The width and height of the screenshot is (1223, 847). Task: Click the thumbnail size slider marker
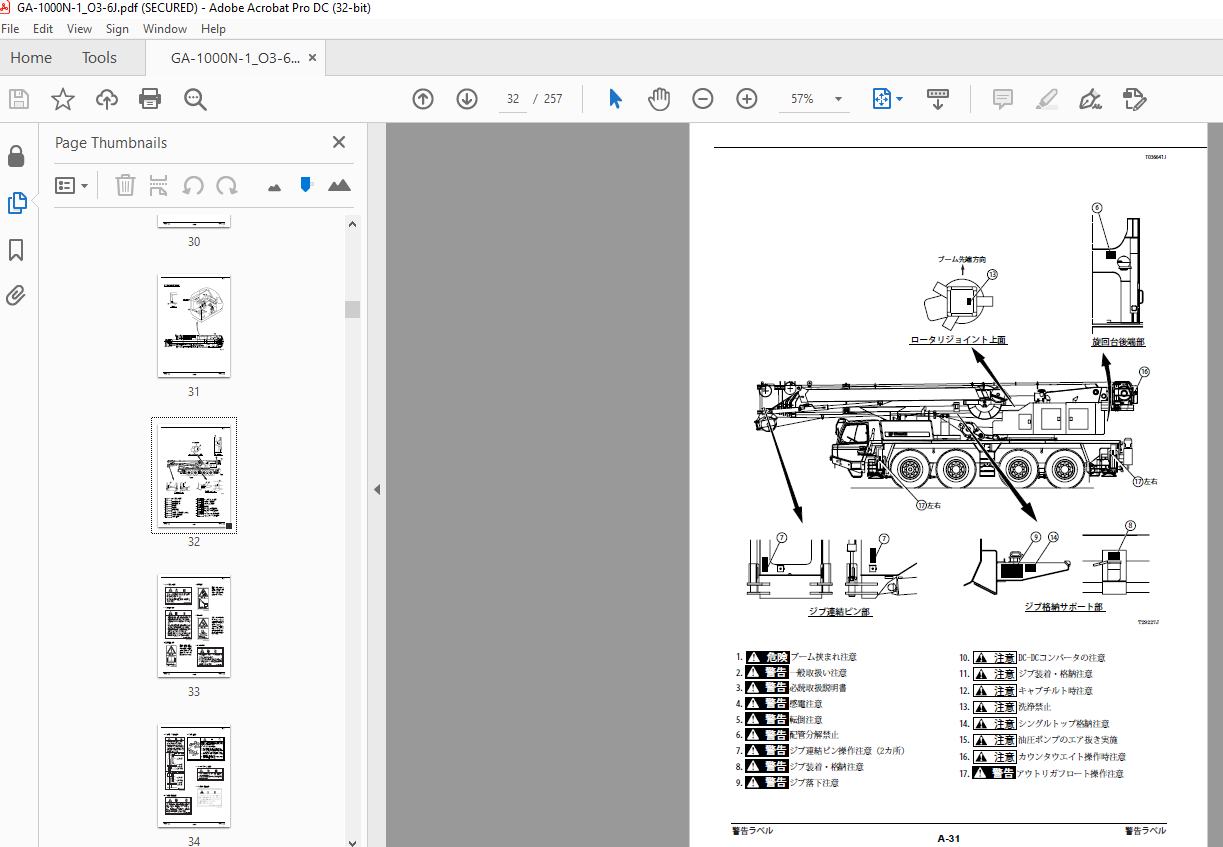pos(307,184)
